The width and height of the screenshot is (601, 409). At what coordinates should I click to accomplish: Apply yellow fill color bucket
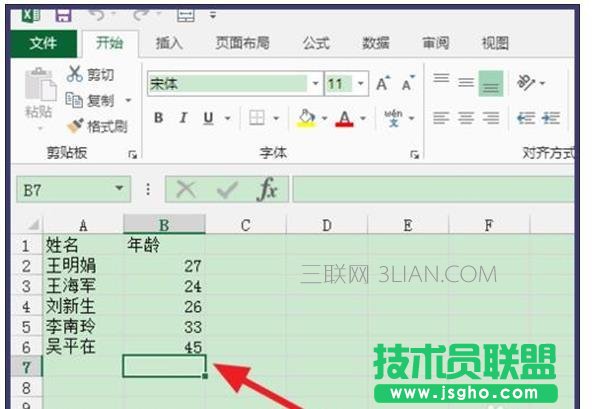[306, 118]
